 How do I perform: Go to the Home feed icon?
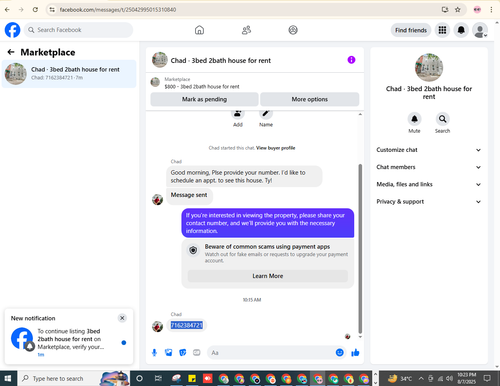(x=199, y=30)
